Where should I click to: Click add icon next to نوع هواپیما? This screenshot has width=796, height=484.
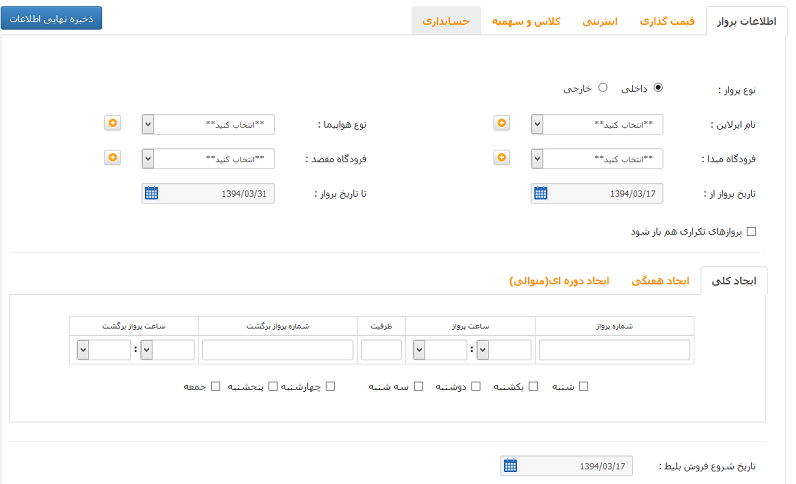113,123
